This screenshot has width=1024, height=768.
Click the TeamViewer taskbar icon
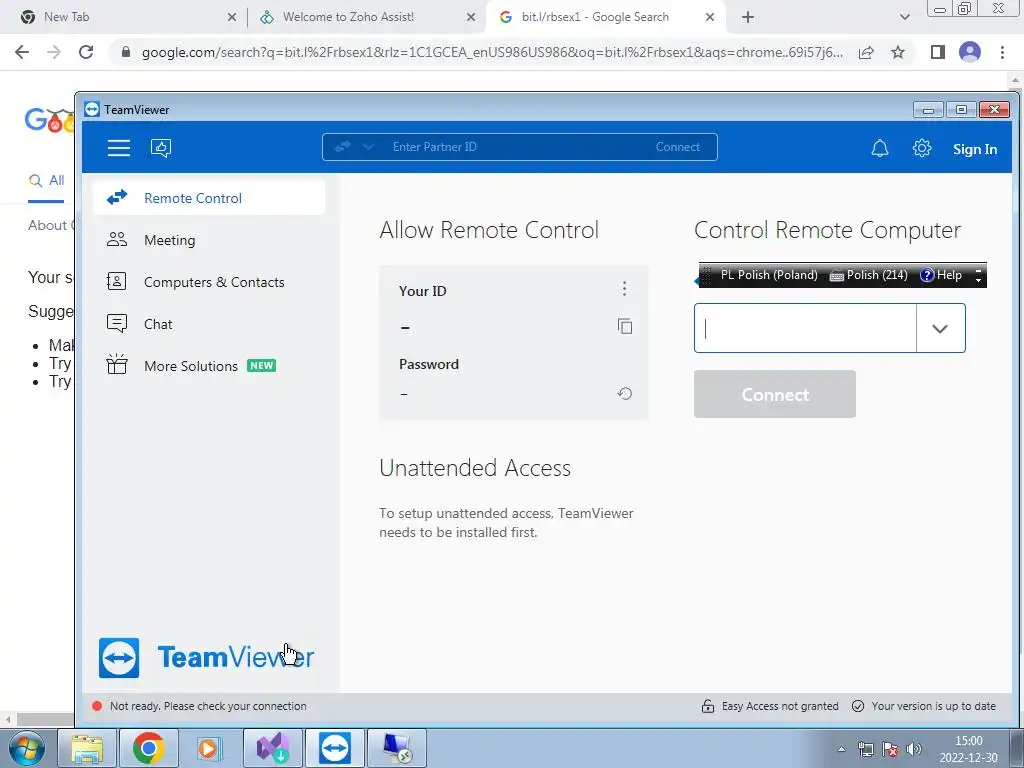(334, 748)
